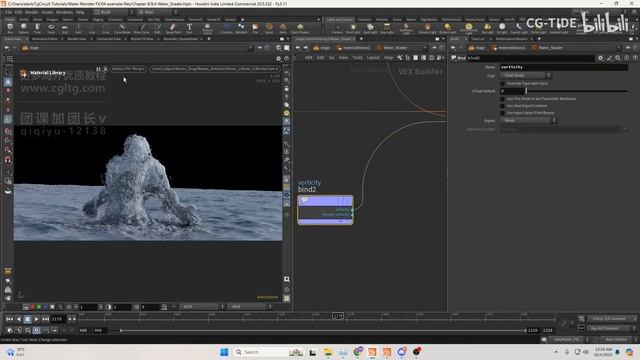
Task: Stop timeline playback
Action: click(x=27, y=319)
